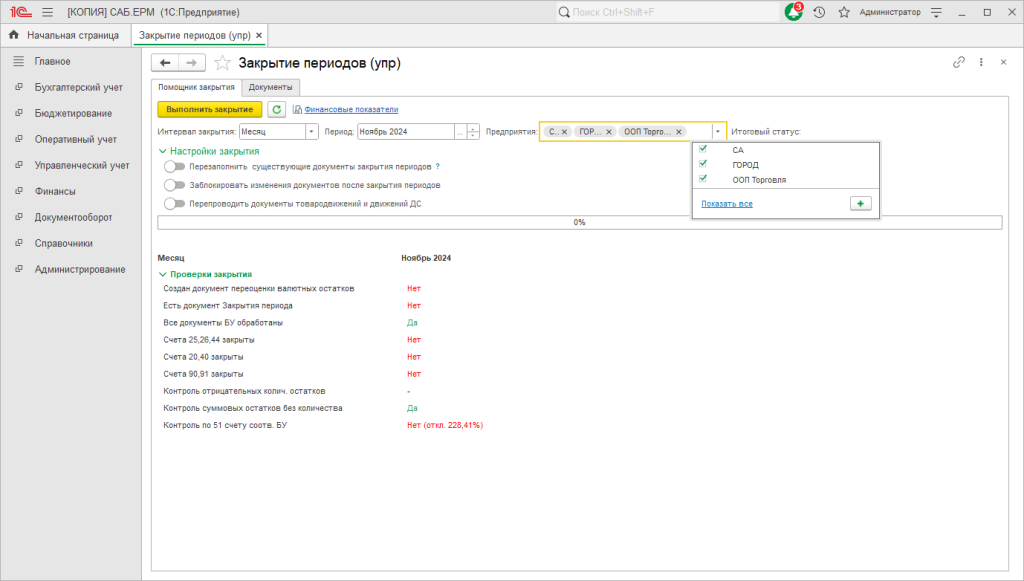Open Финансовые показатели link
The width and height of the screenshot is (1024, 581).
coord(351,110)
